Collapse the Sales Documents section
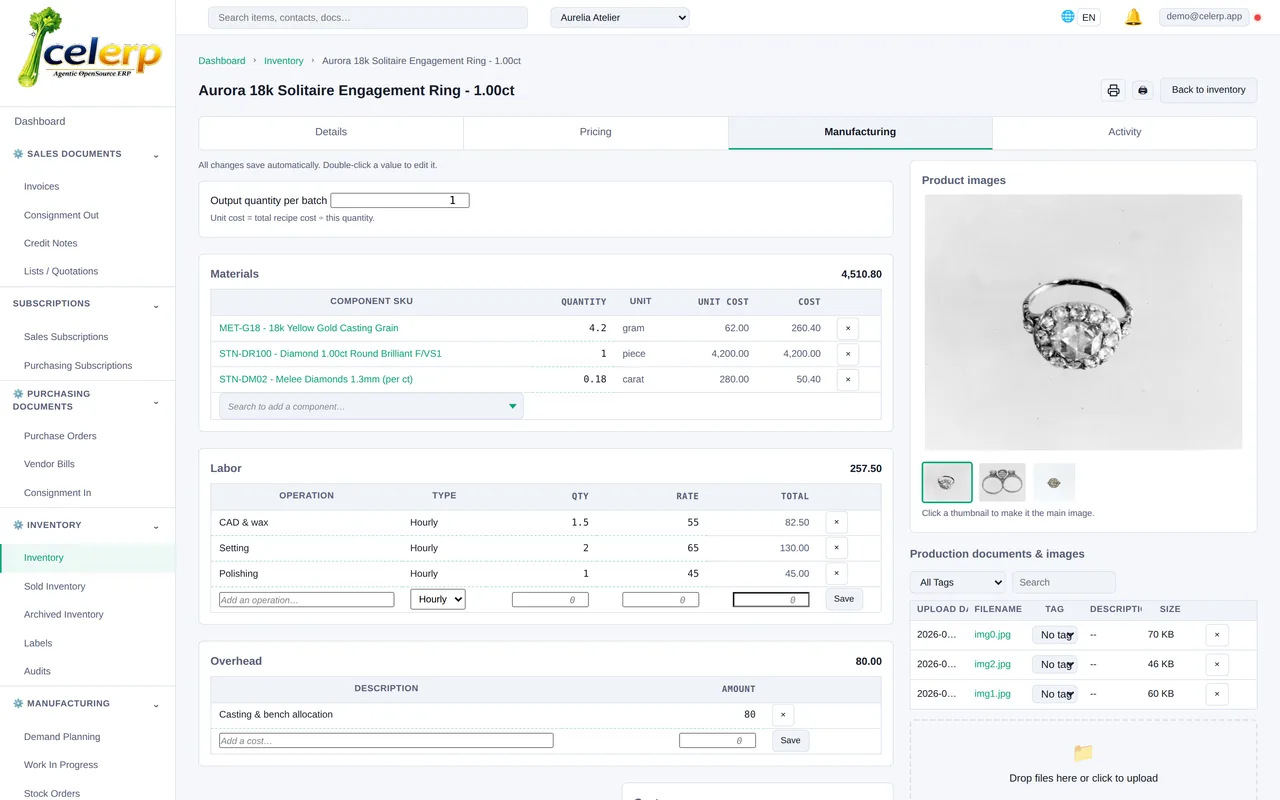 [156, 155]
